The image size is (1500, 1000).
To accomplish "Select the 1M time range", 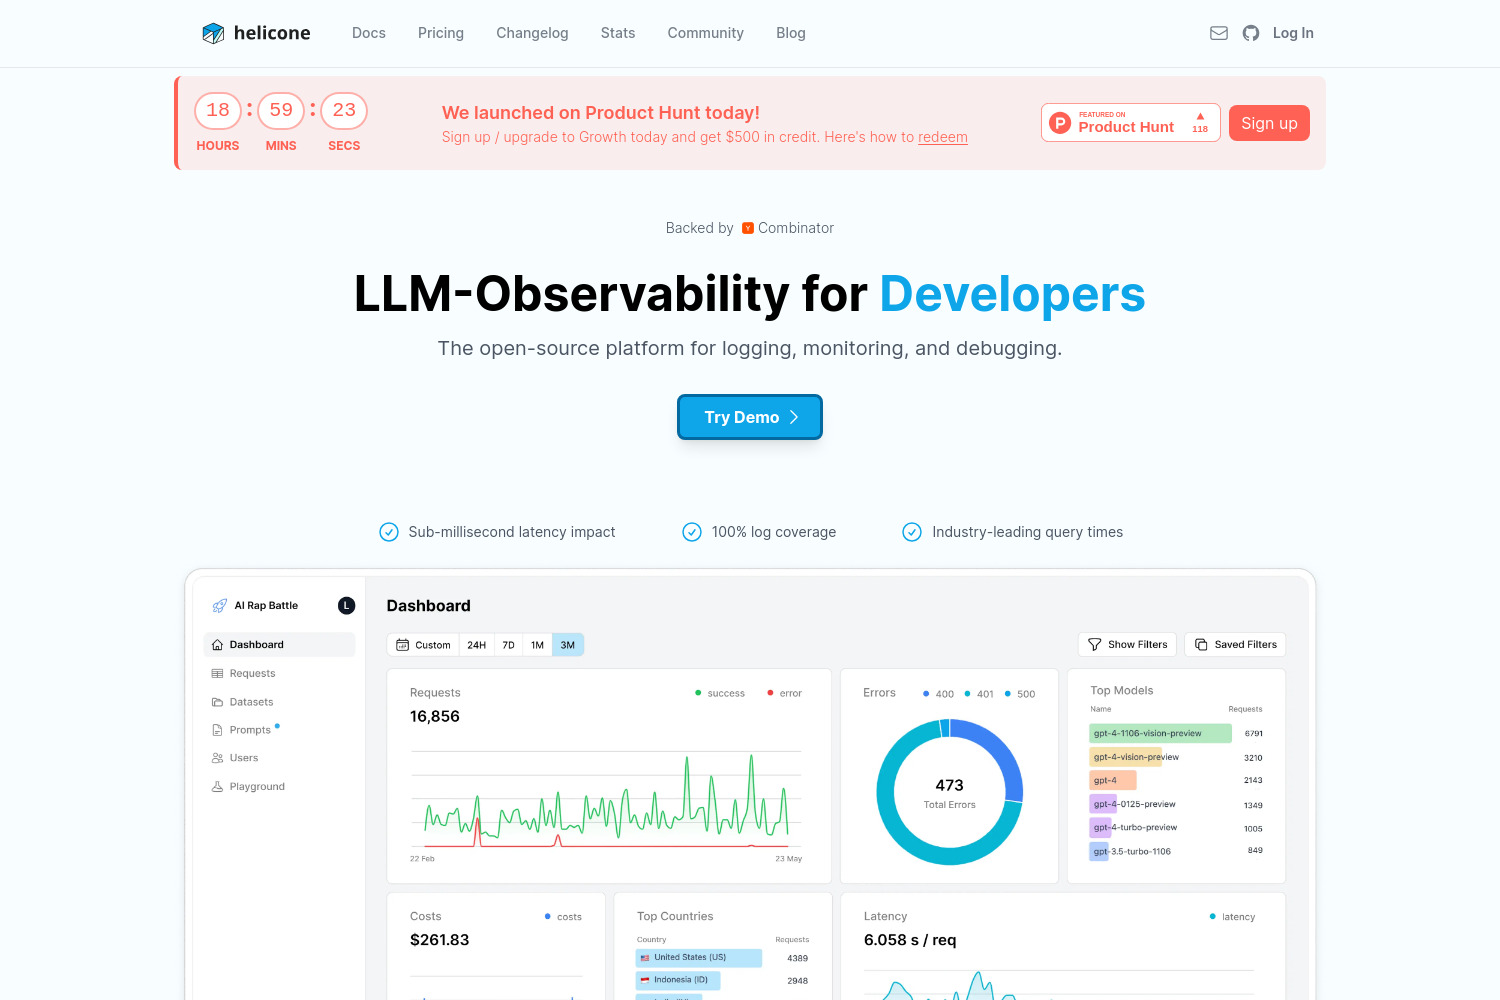I will click(x=537, y=645).
